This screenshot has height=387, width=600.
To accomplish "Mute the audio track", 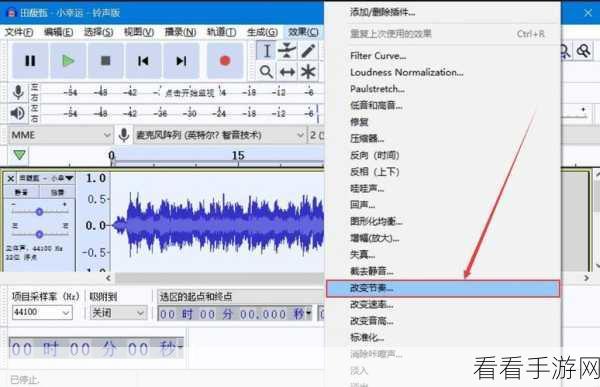I will pos(21,192).
